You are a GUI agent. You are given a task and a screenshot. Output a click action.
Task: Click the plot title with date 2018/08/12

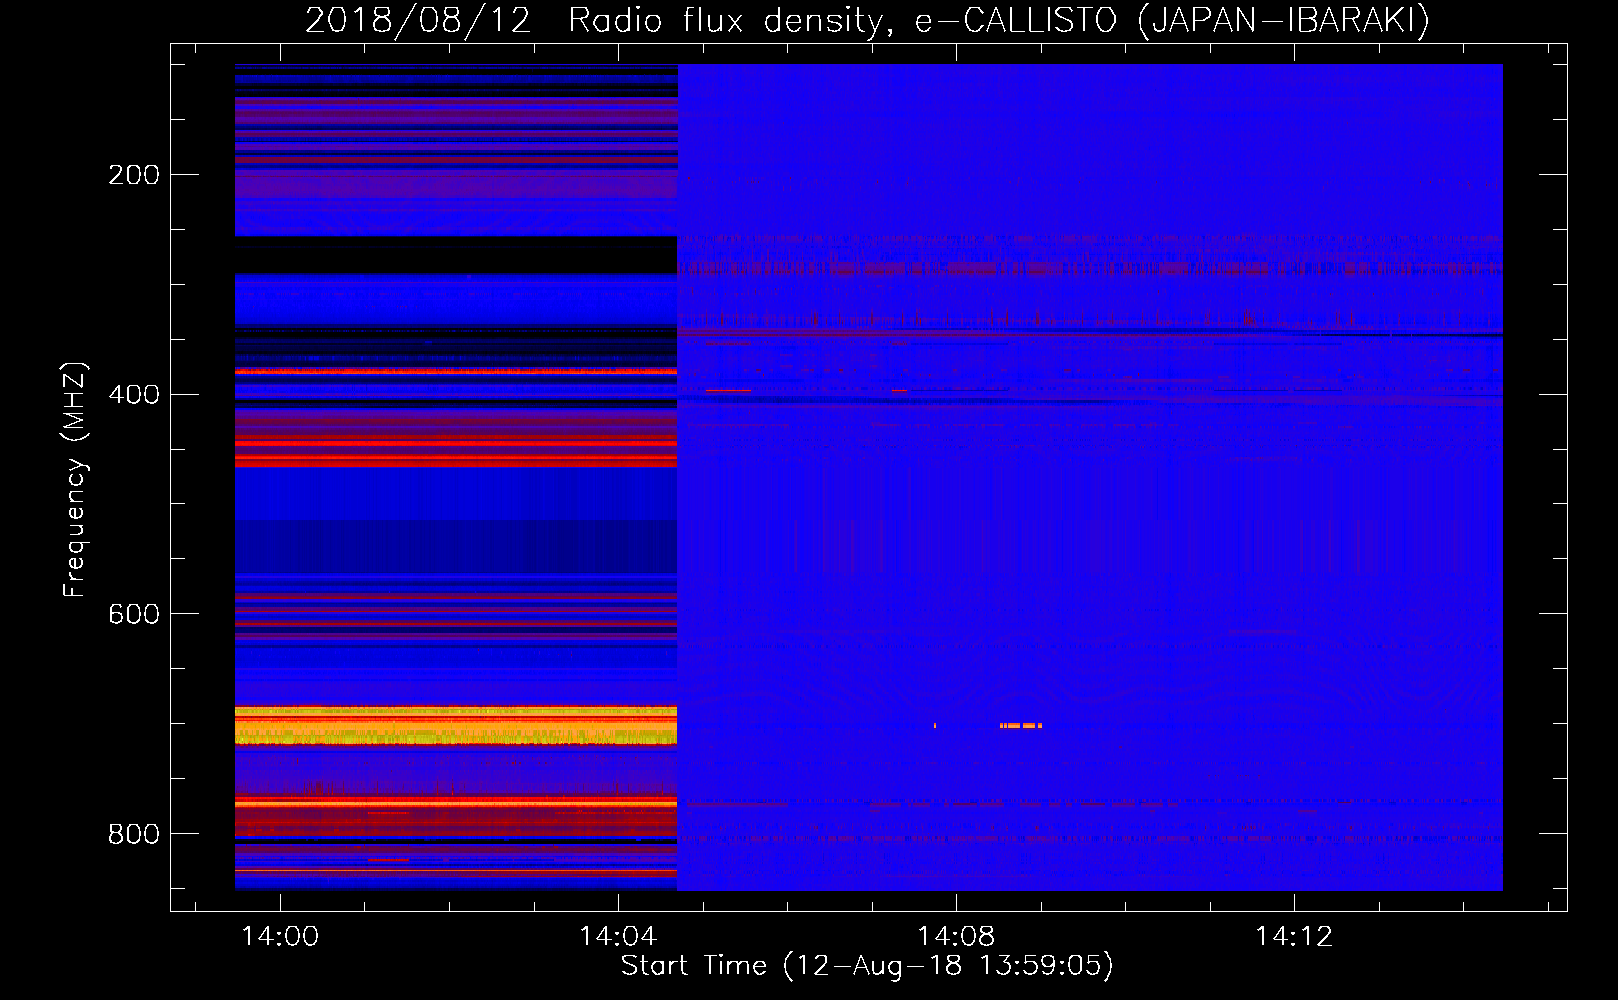pos(867,20)
